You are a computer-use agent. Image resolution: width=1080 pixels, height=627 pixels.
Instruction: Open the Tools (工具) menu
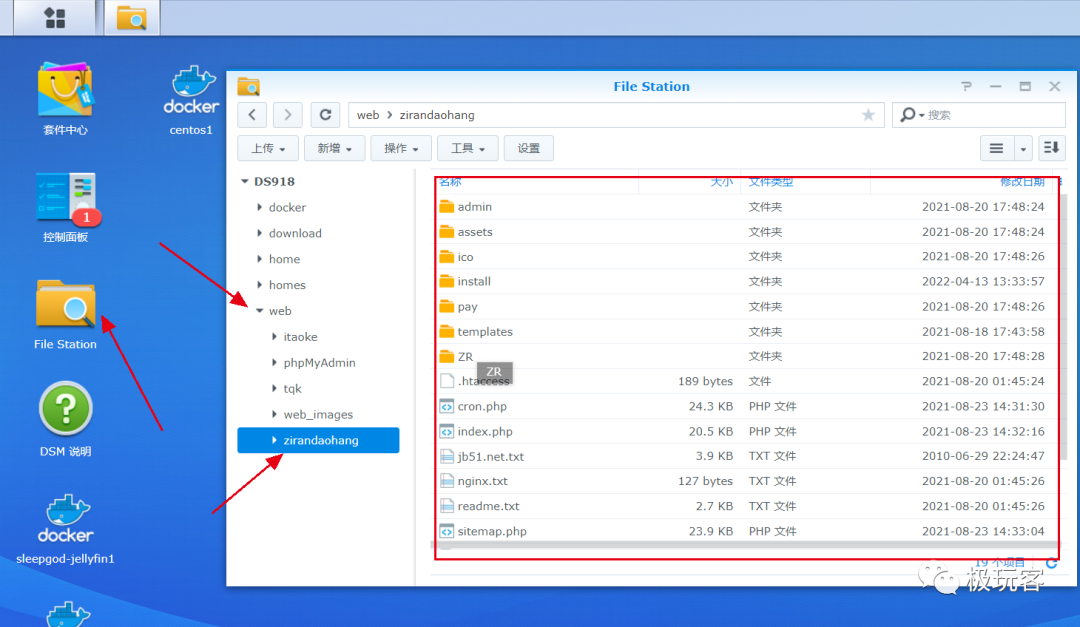click(468, 148)
